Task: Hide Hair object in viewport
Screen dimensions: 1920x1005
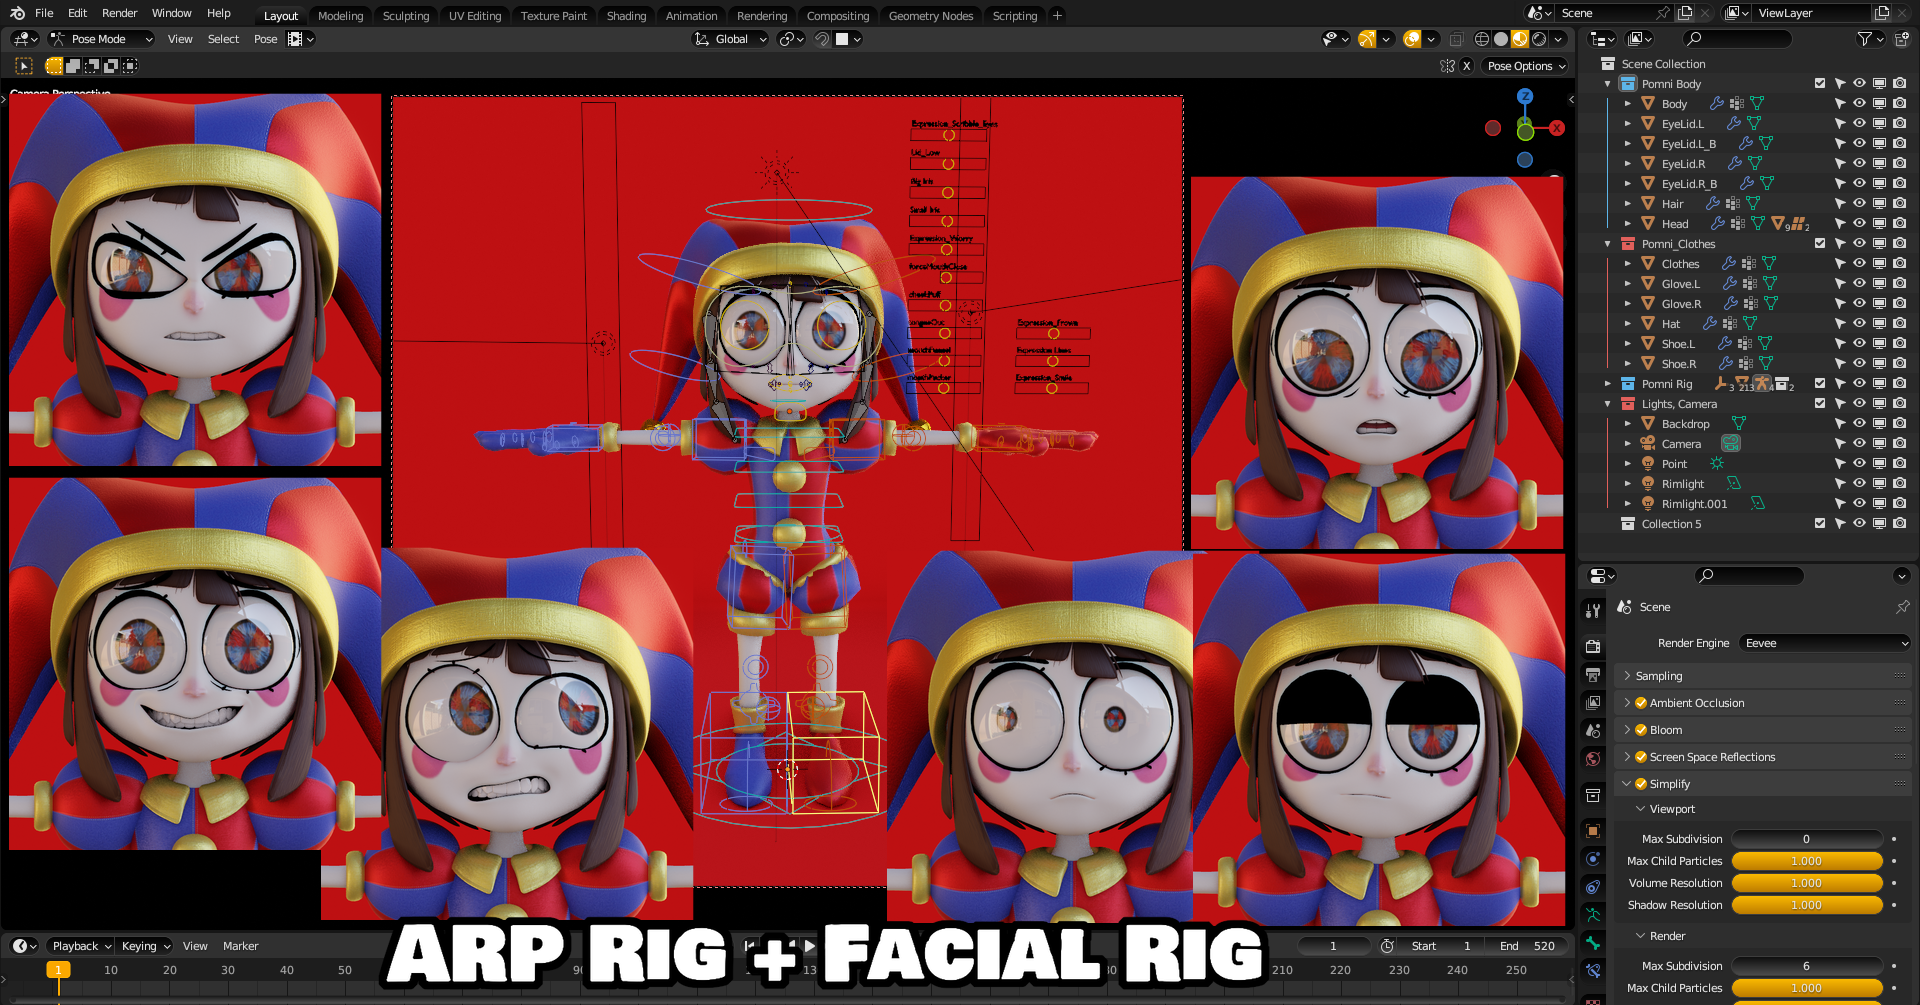Action: pos(1859,204)
